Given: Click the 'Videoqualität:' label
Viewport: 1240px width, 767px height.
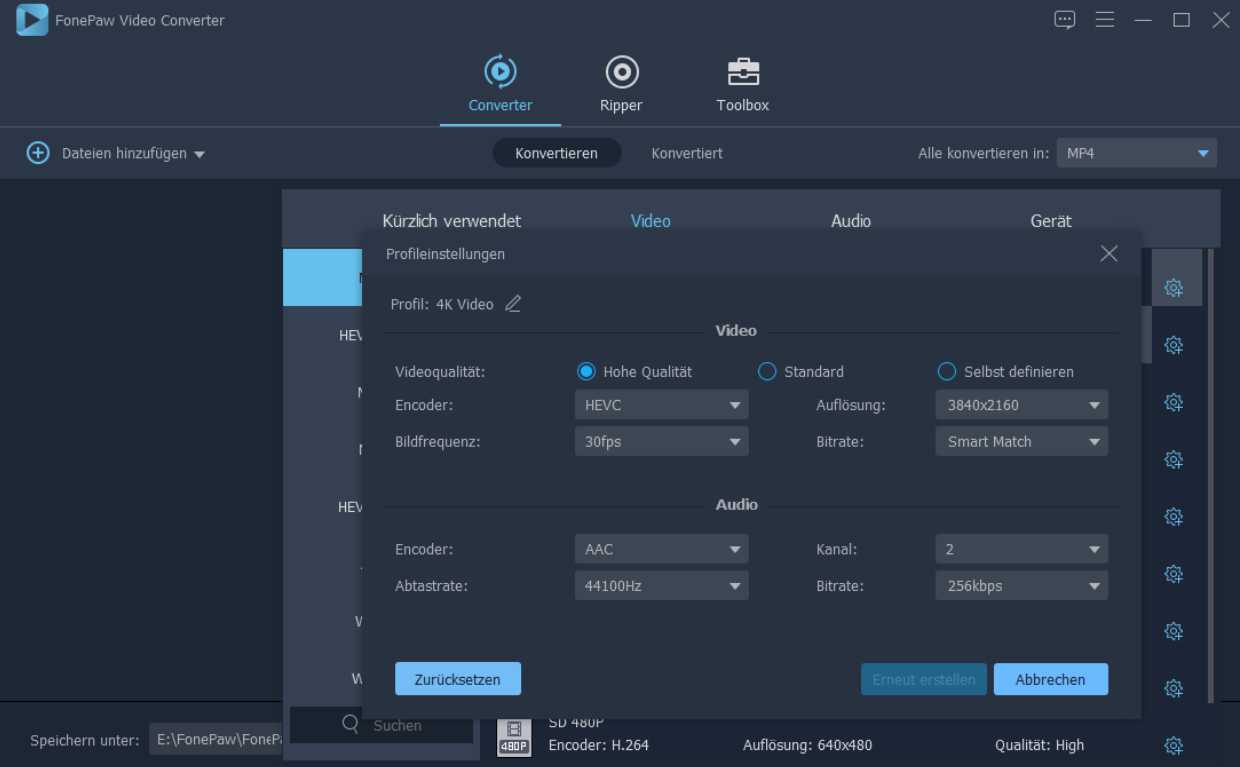Looking at the screenshot, I should coord(440,372).
